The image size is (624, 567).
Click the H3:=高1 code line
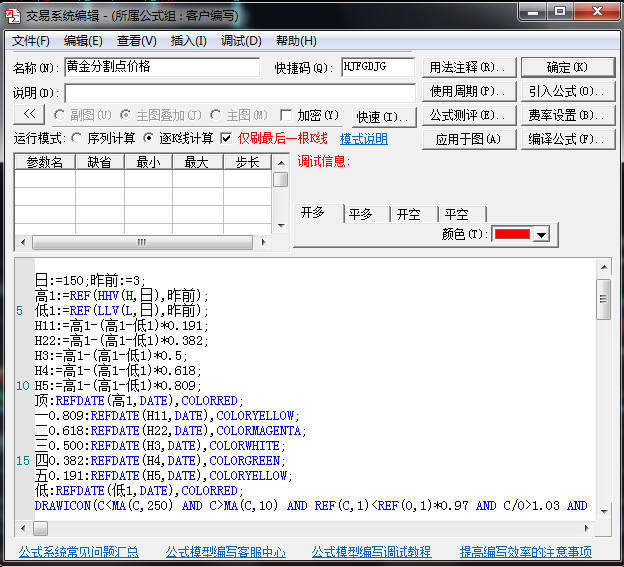pos(111,355)
